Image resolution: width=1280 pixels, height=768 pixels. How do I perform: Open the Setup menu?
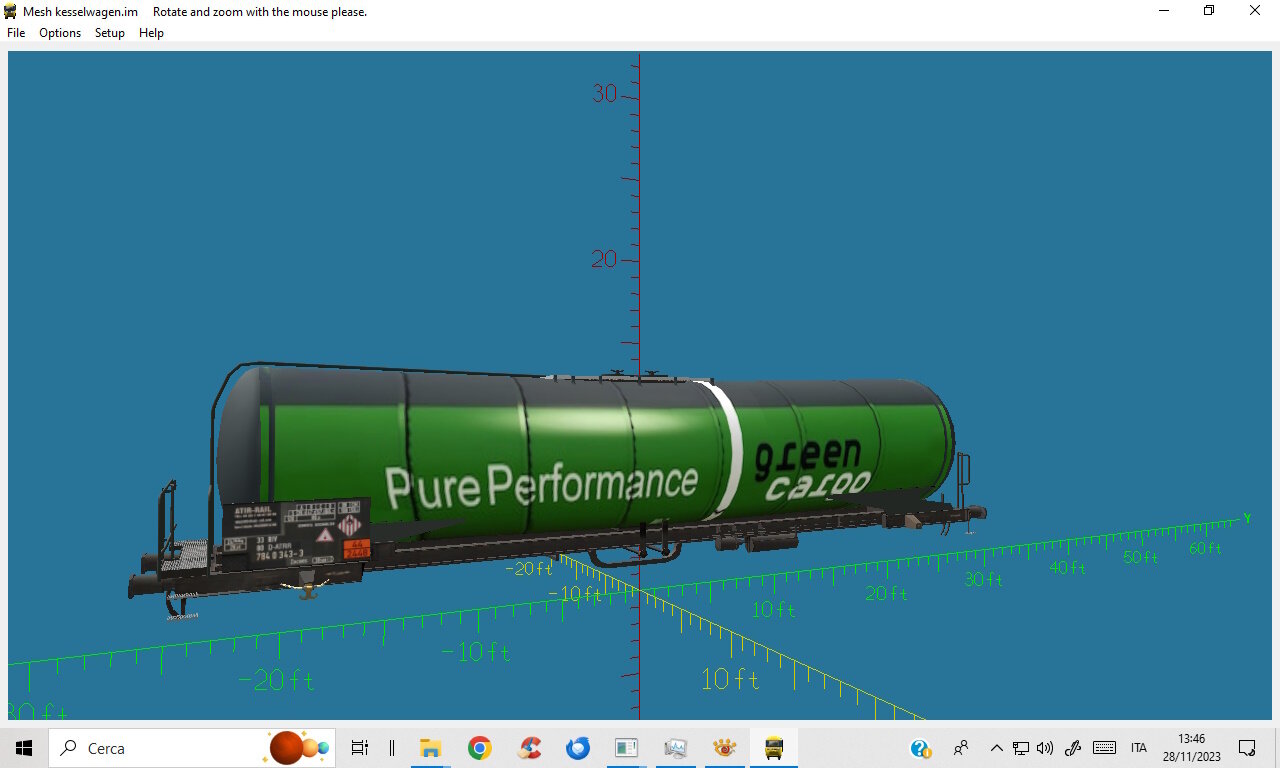click(x=110, y=33)
